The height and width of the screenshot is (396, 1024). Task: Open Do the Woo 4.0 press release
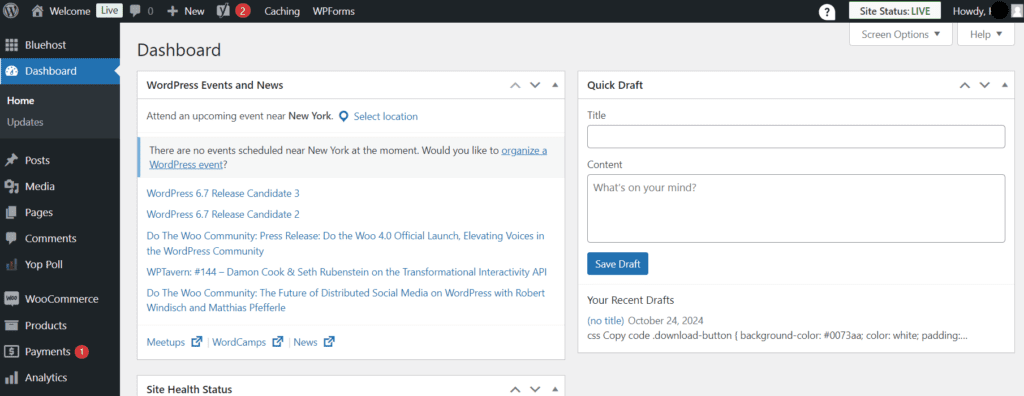click(x=345, y=243)
